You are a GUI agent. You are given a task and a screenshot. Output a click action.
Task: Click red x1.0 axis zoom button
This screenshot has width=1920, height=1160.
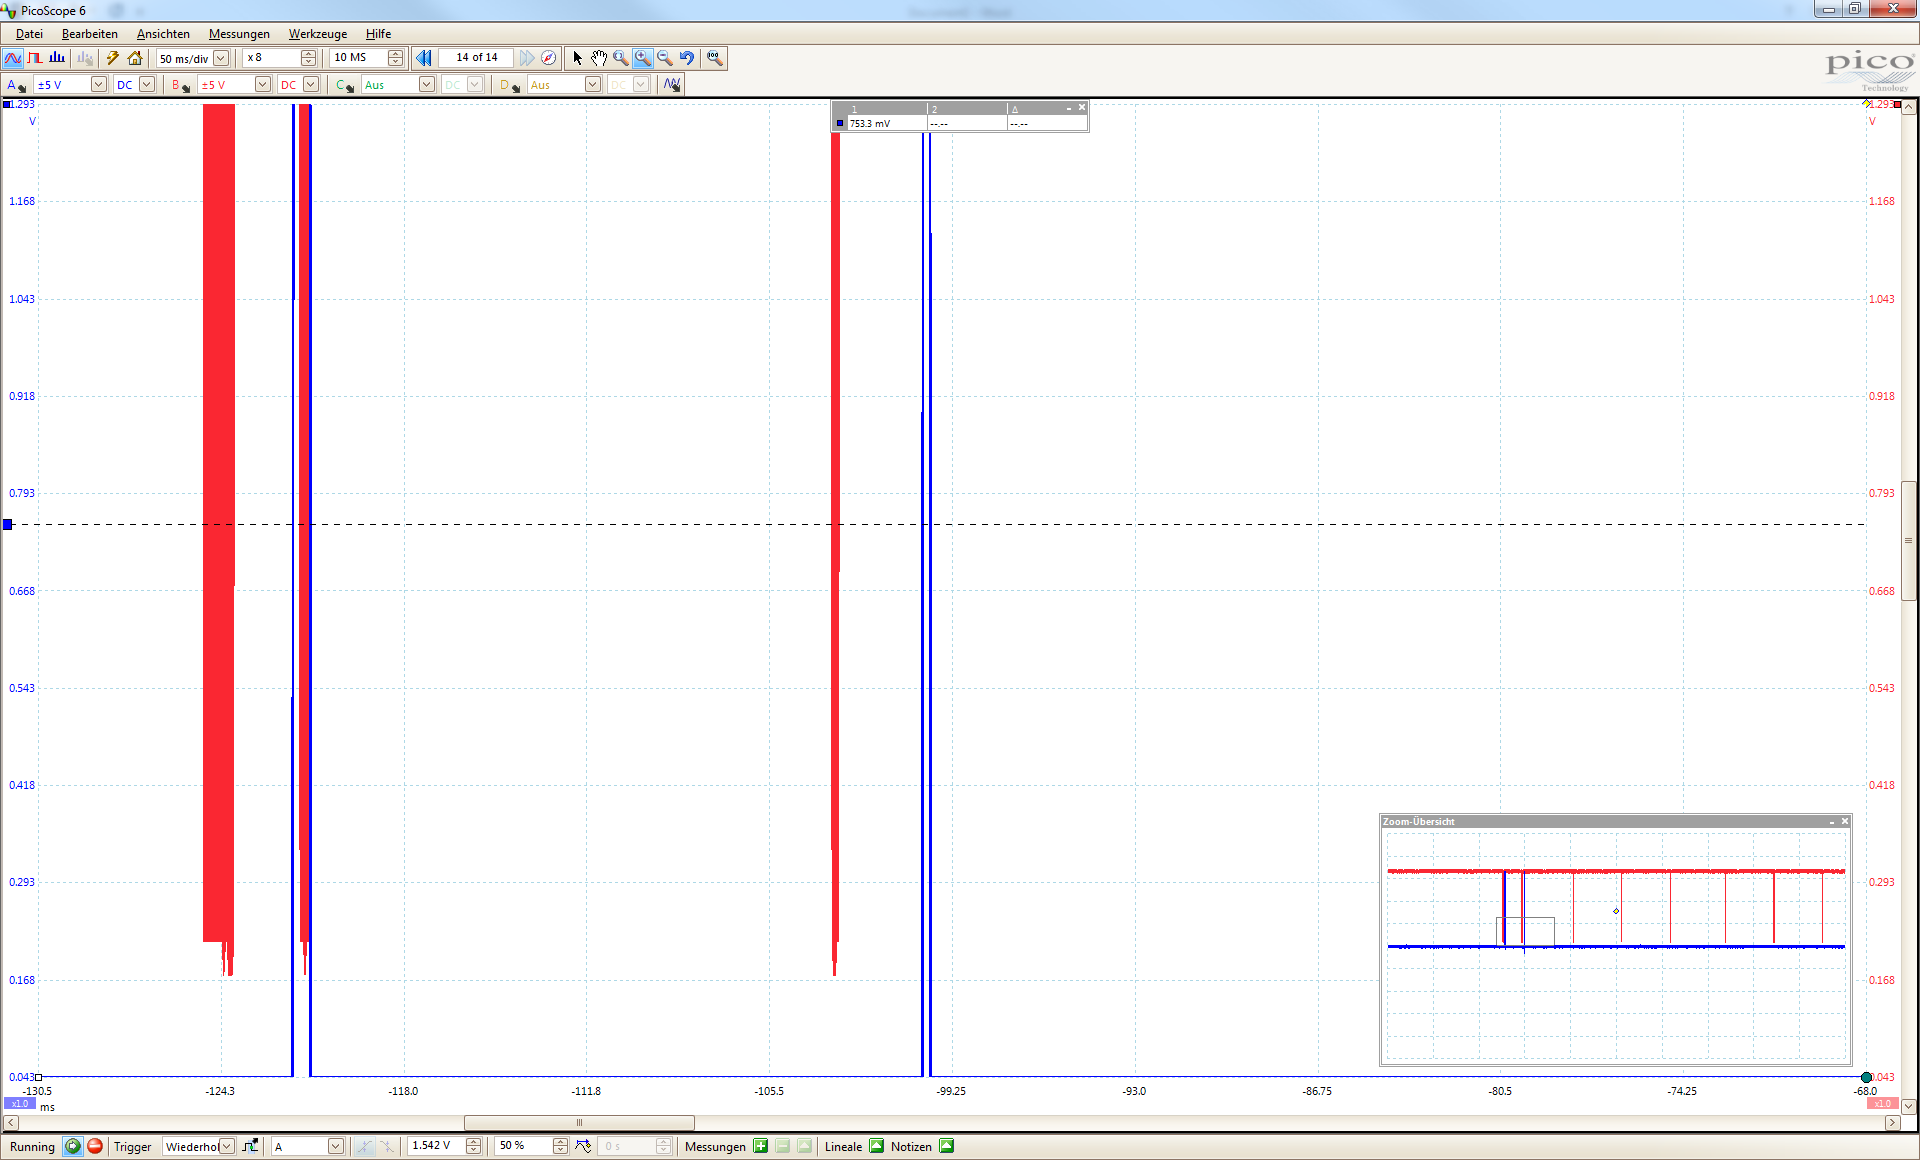[1882, 1104]
